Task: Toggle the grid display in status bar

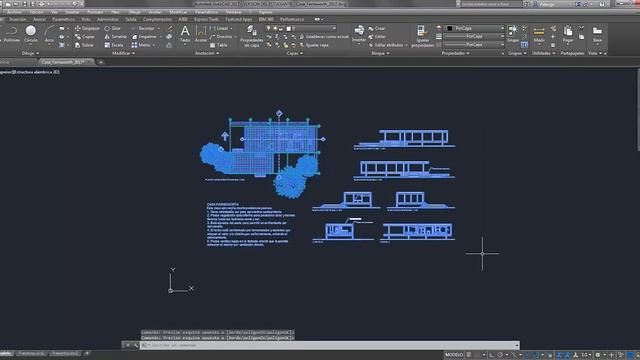Action: [x=469, y=355]
